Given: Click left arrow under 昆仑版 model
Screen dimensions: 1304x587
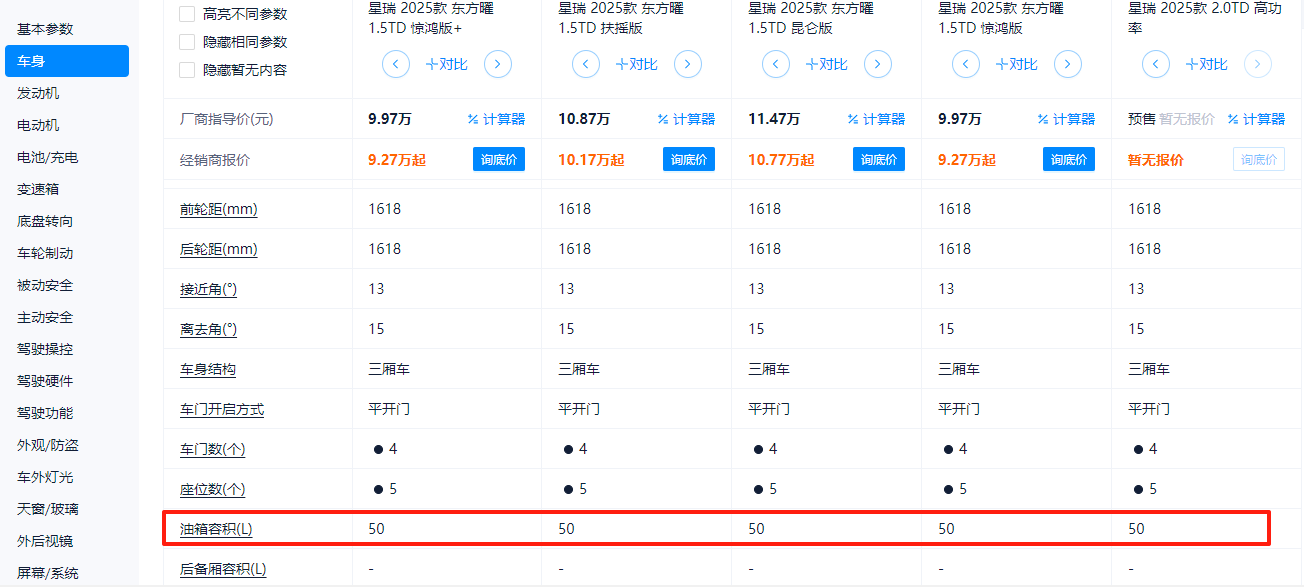Looking at the screenshot, I should point(776,65).
